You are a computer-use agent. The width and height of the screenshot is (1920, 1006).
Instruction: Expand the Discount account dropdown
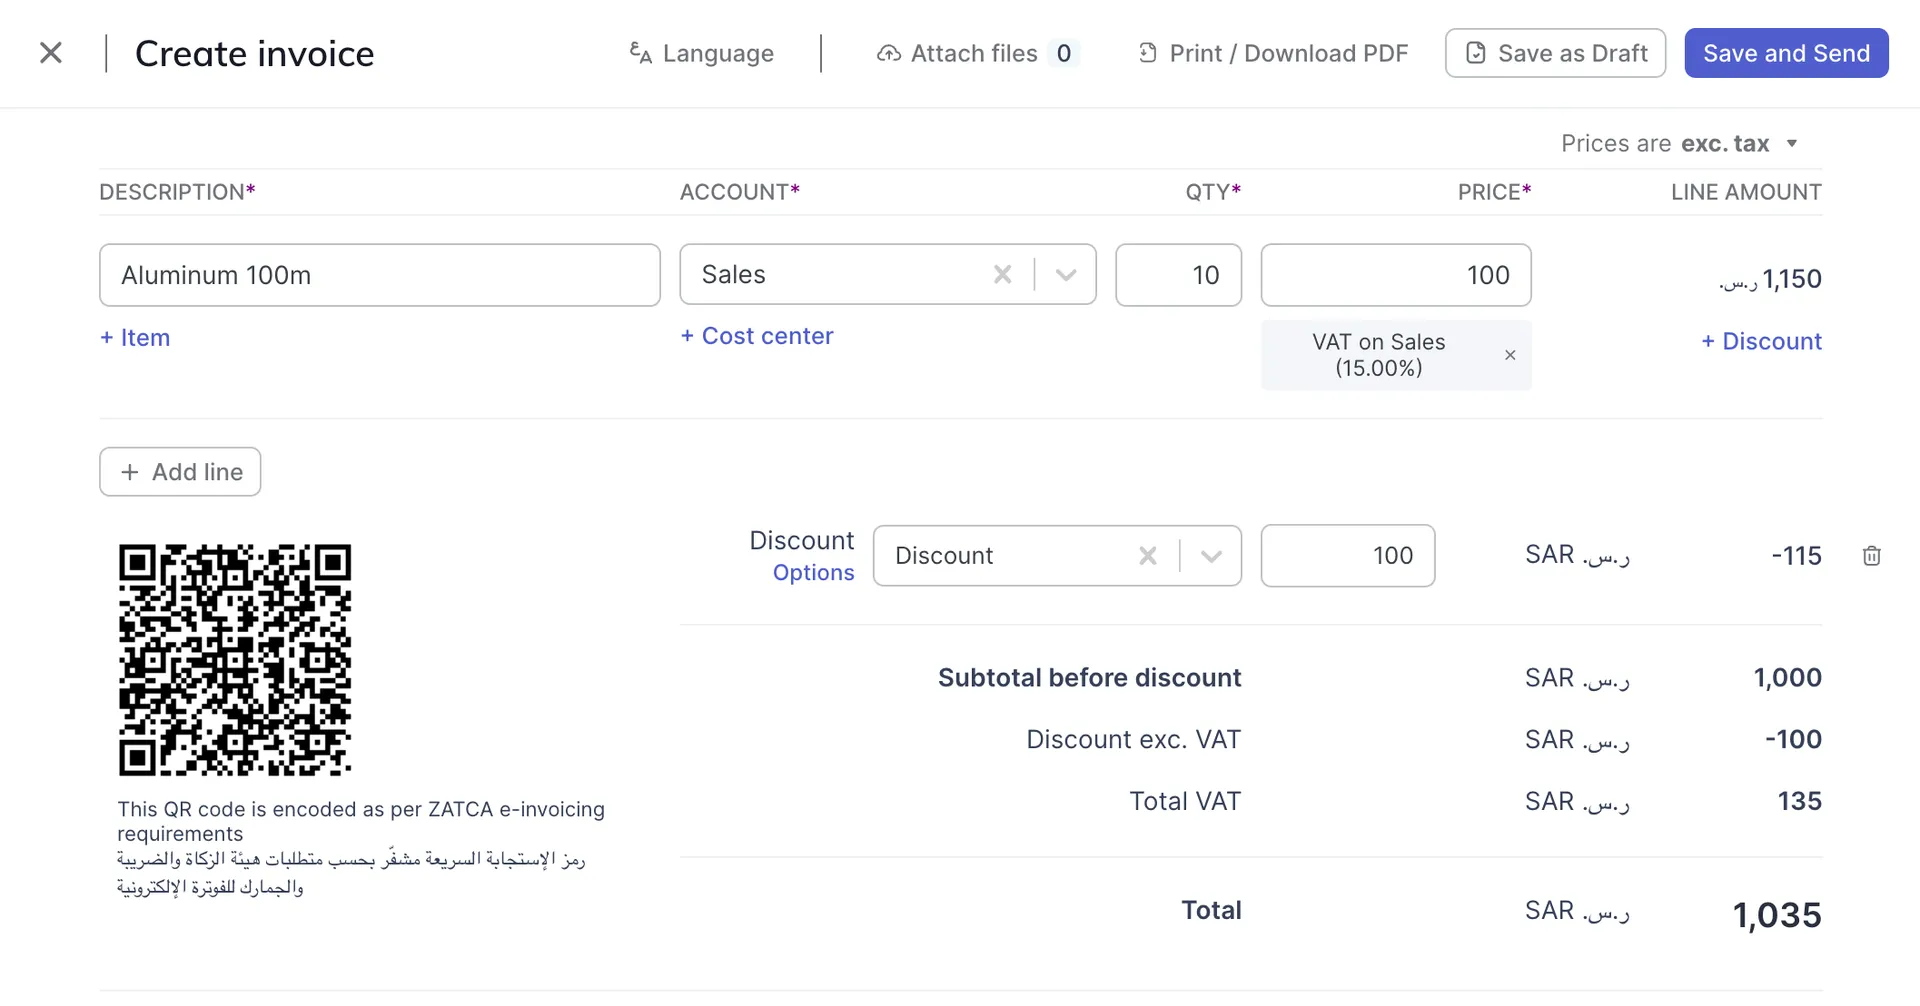point(1210,555)
